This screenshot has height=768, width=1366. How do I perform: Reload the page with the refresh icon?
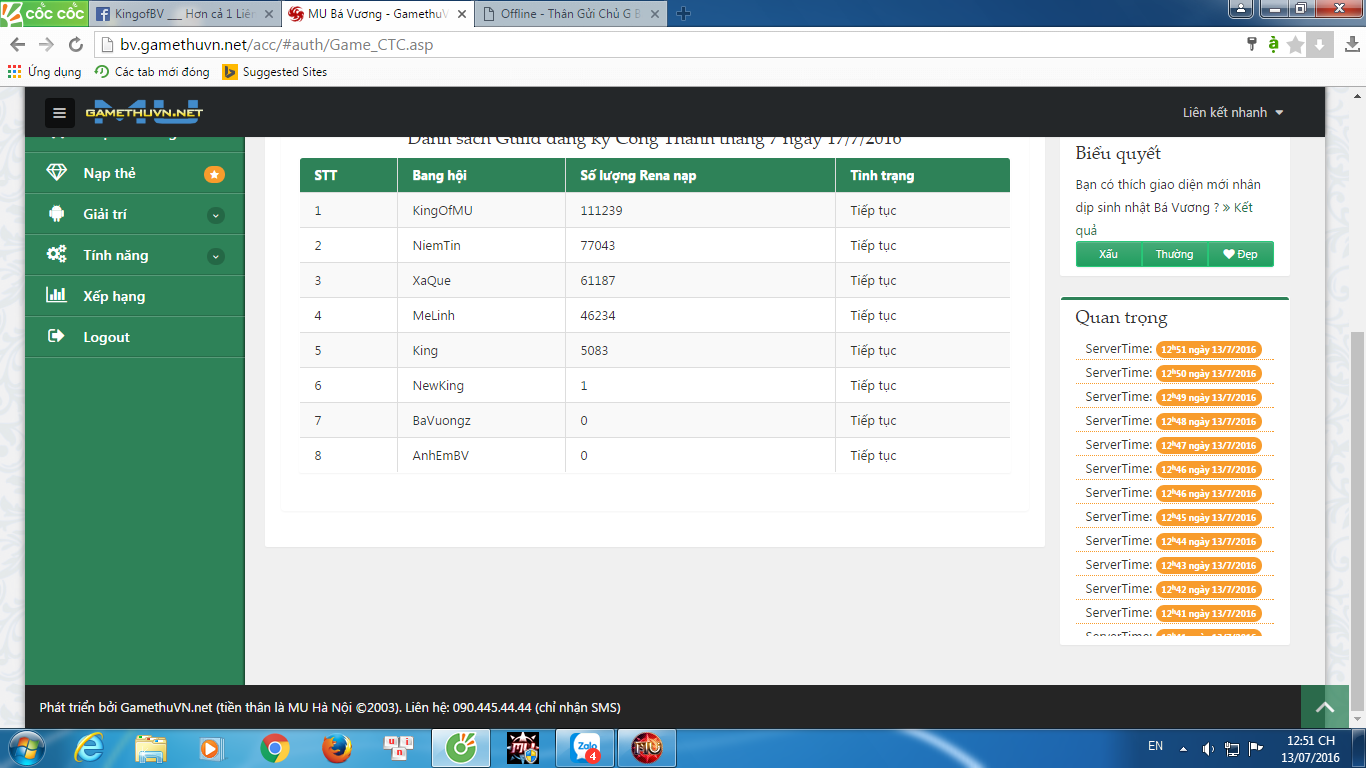pos(75,44)
